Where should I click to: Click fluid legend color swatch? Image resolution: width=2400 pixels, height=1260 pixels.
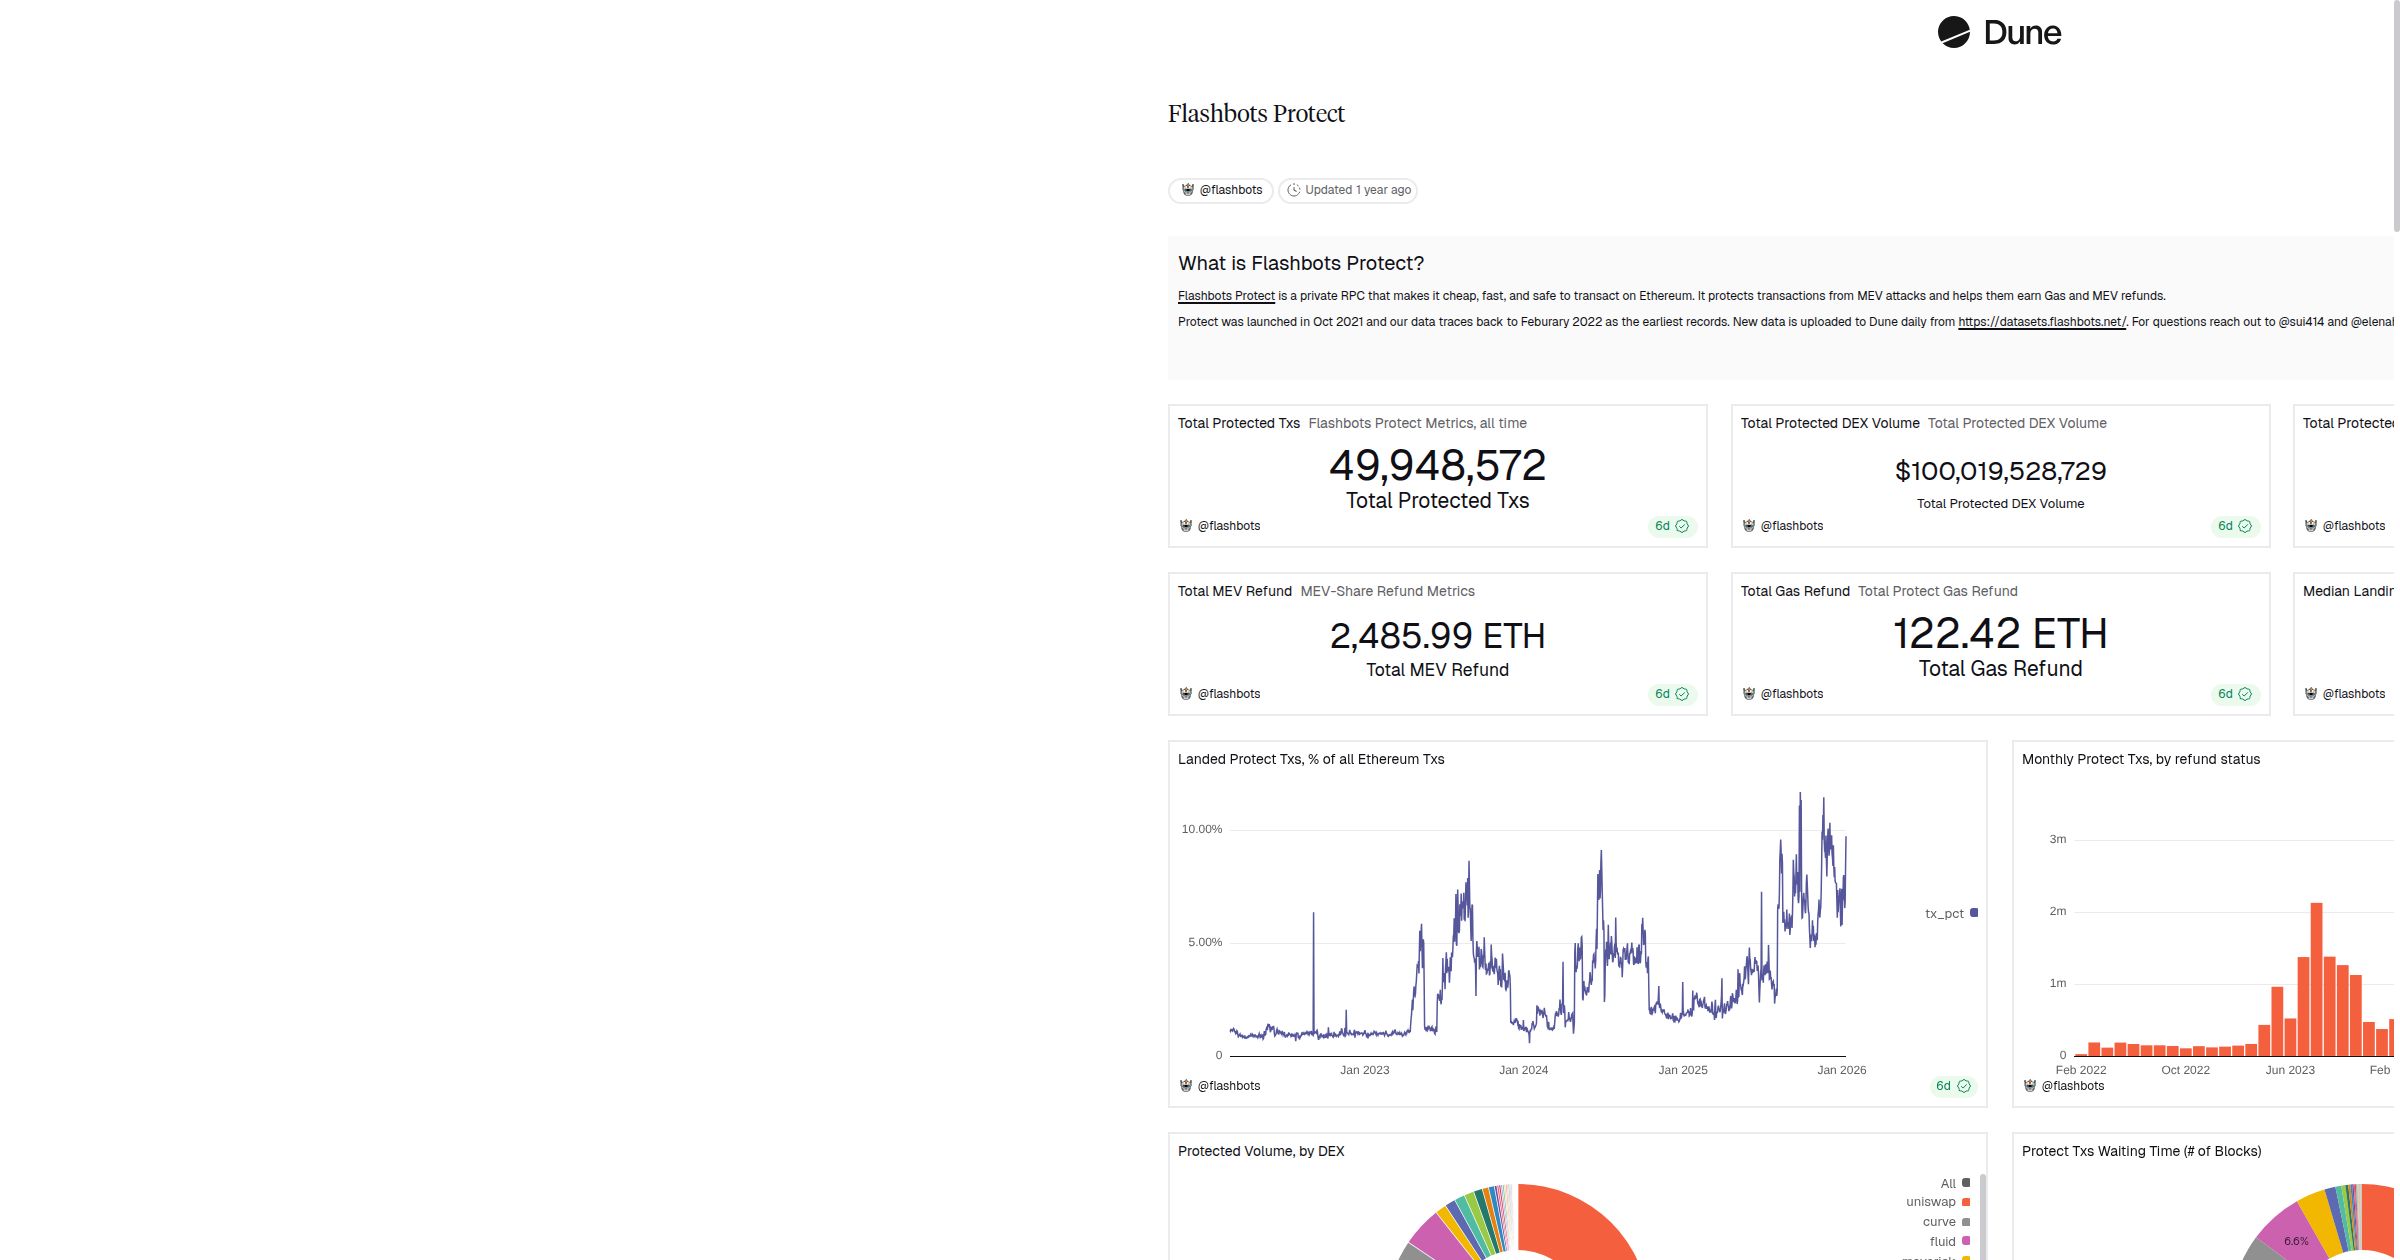click(1966, 1241)
